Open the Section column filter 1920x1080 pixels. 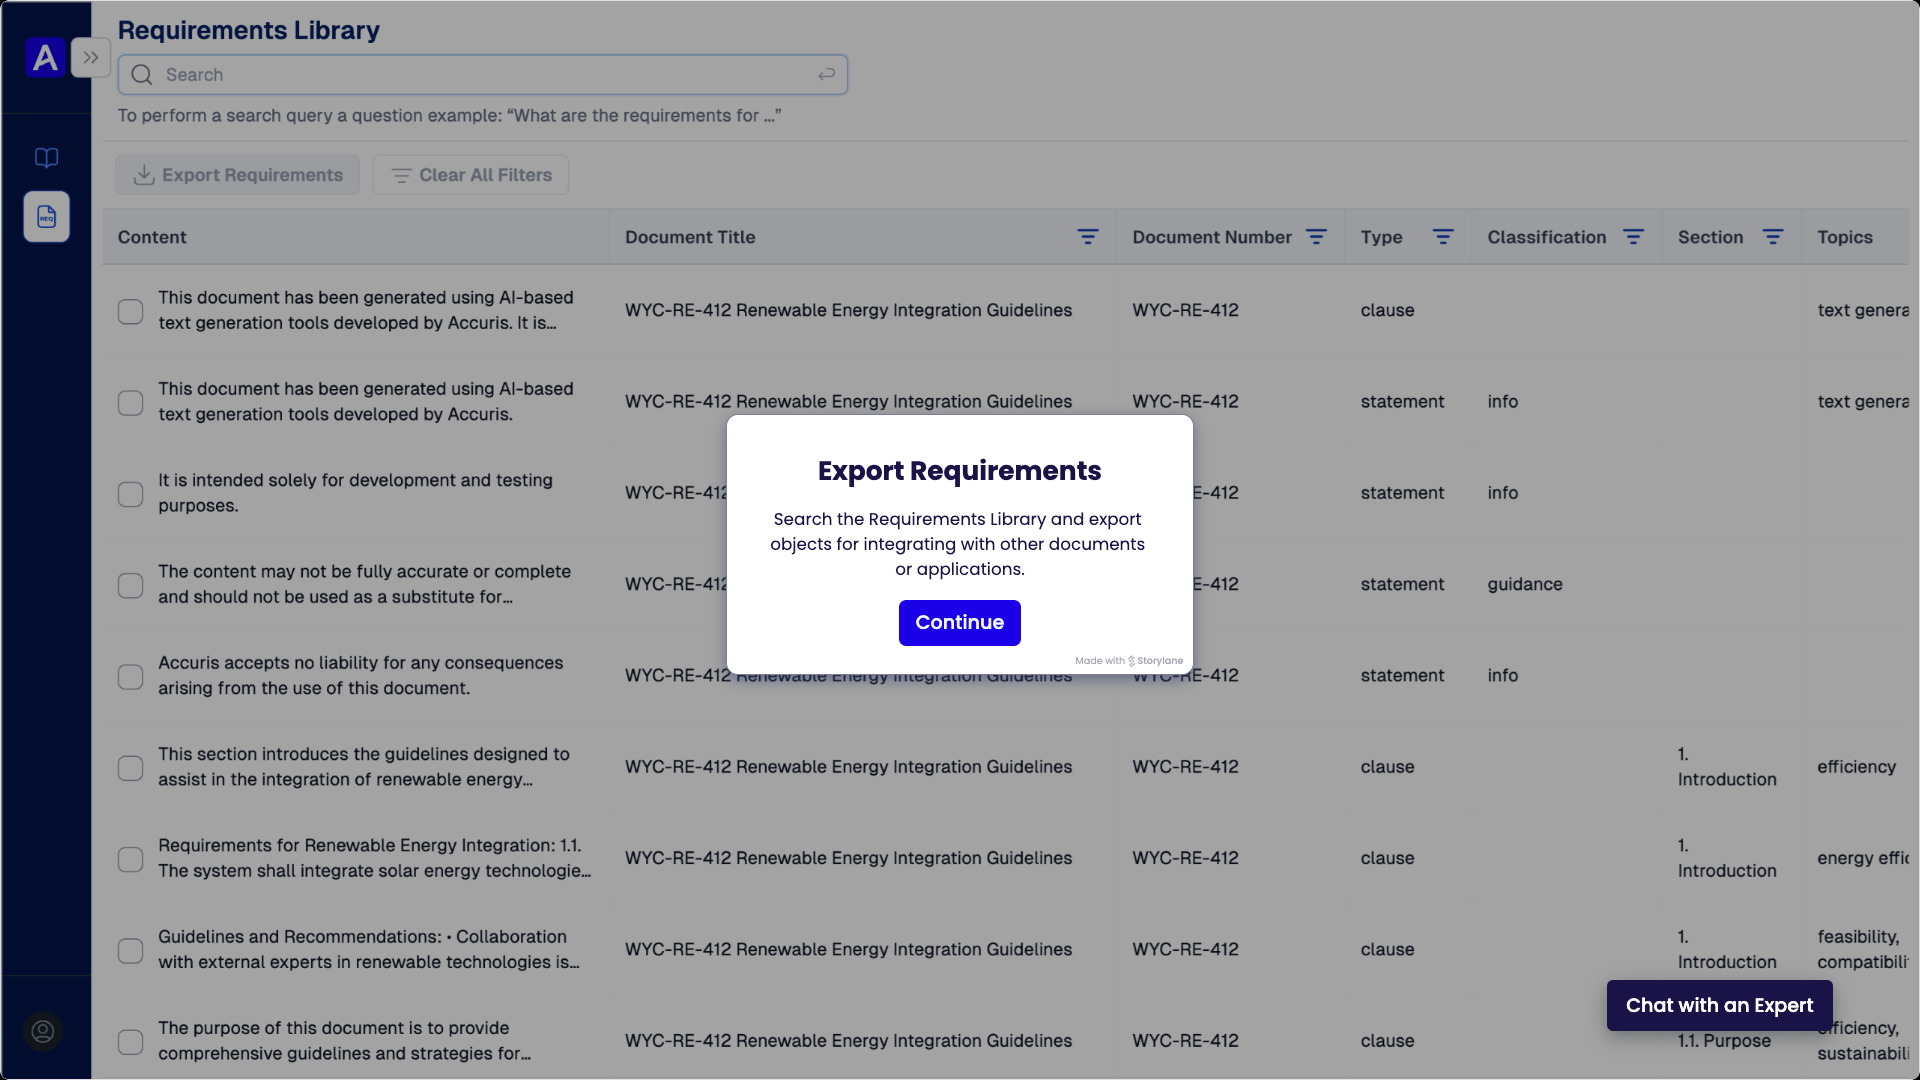(1772, 237)
